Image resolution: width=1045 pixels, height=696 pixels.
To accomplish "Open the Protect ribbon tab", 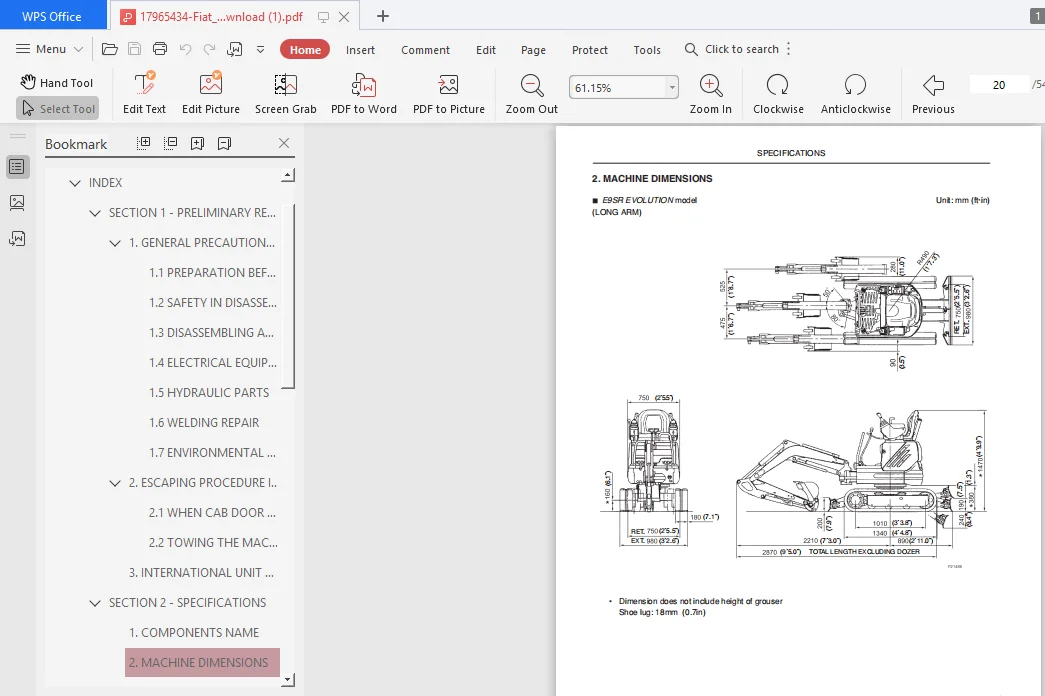I will (x=590, y=50).
